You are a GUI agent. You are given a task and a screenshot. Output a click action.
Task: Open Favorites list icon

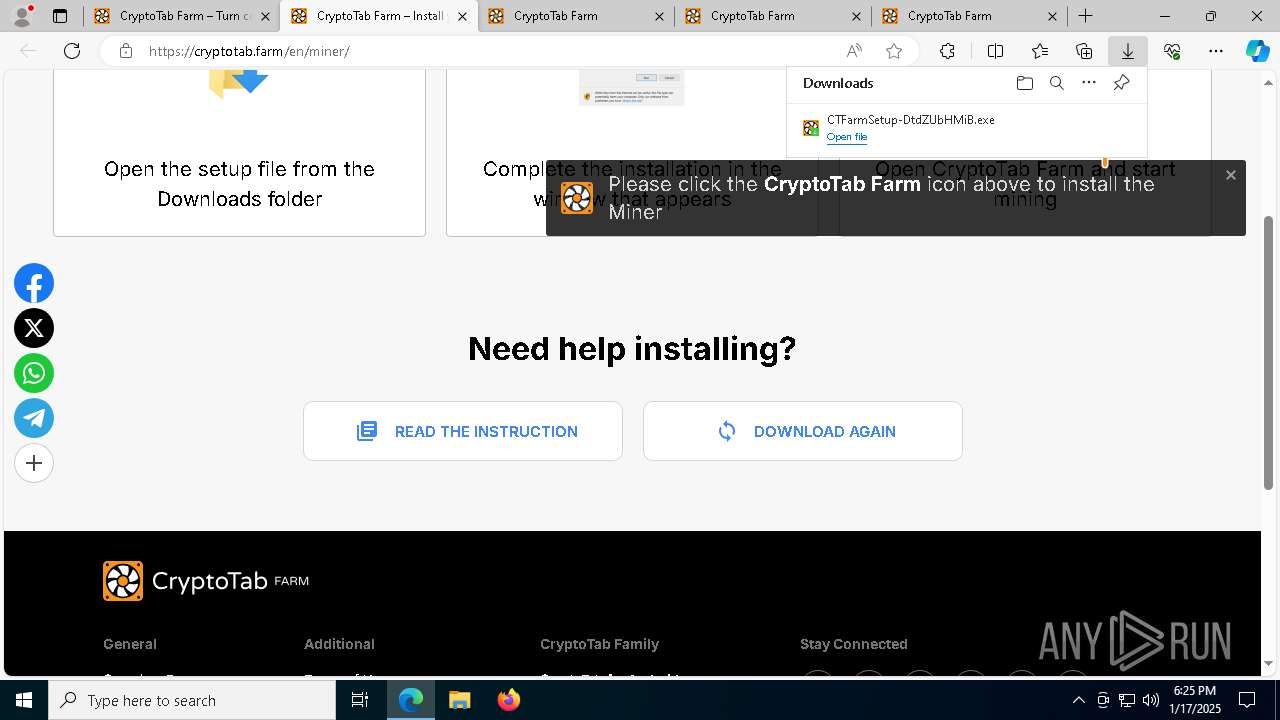tap(1040, 51)
